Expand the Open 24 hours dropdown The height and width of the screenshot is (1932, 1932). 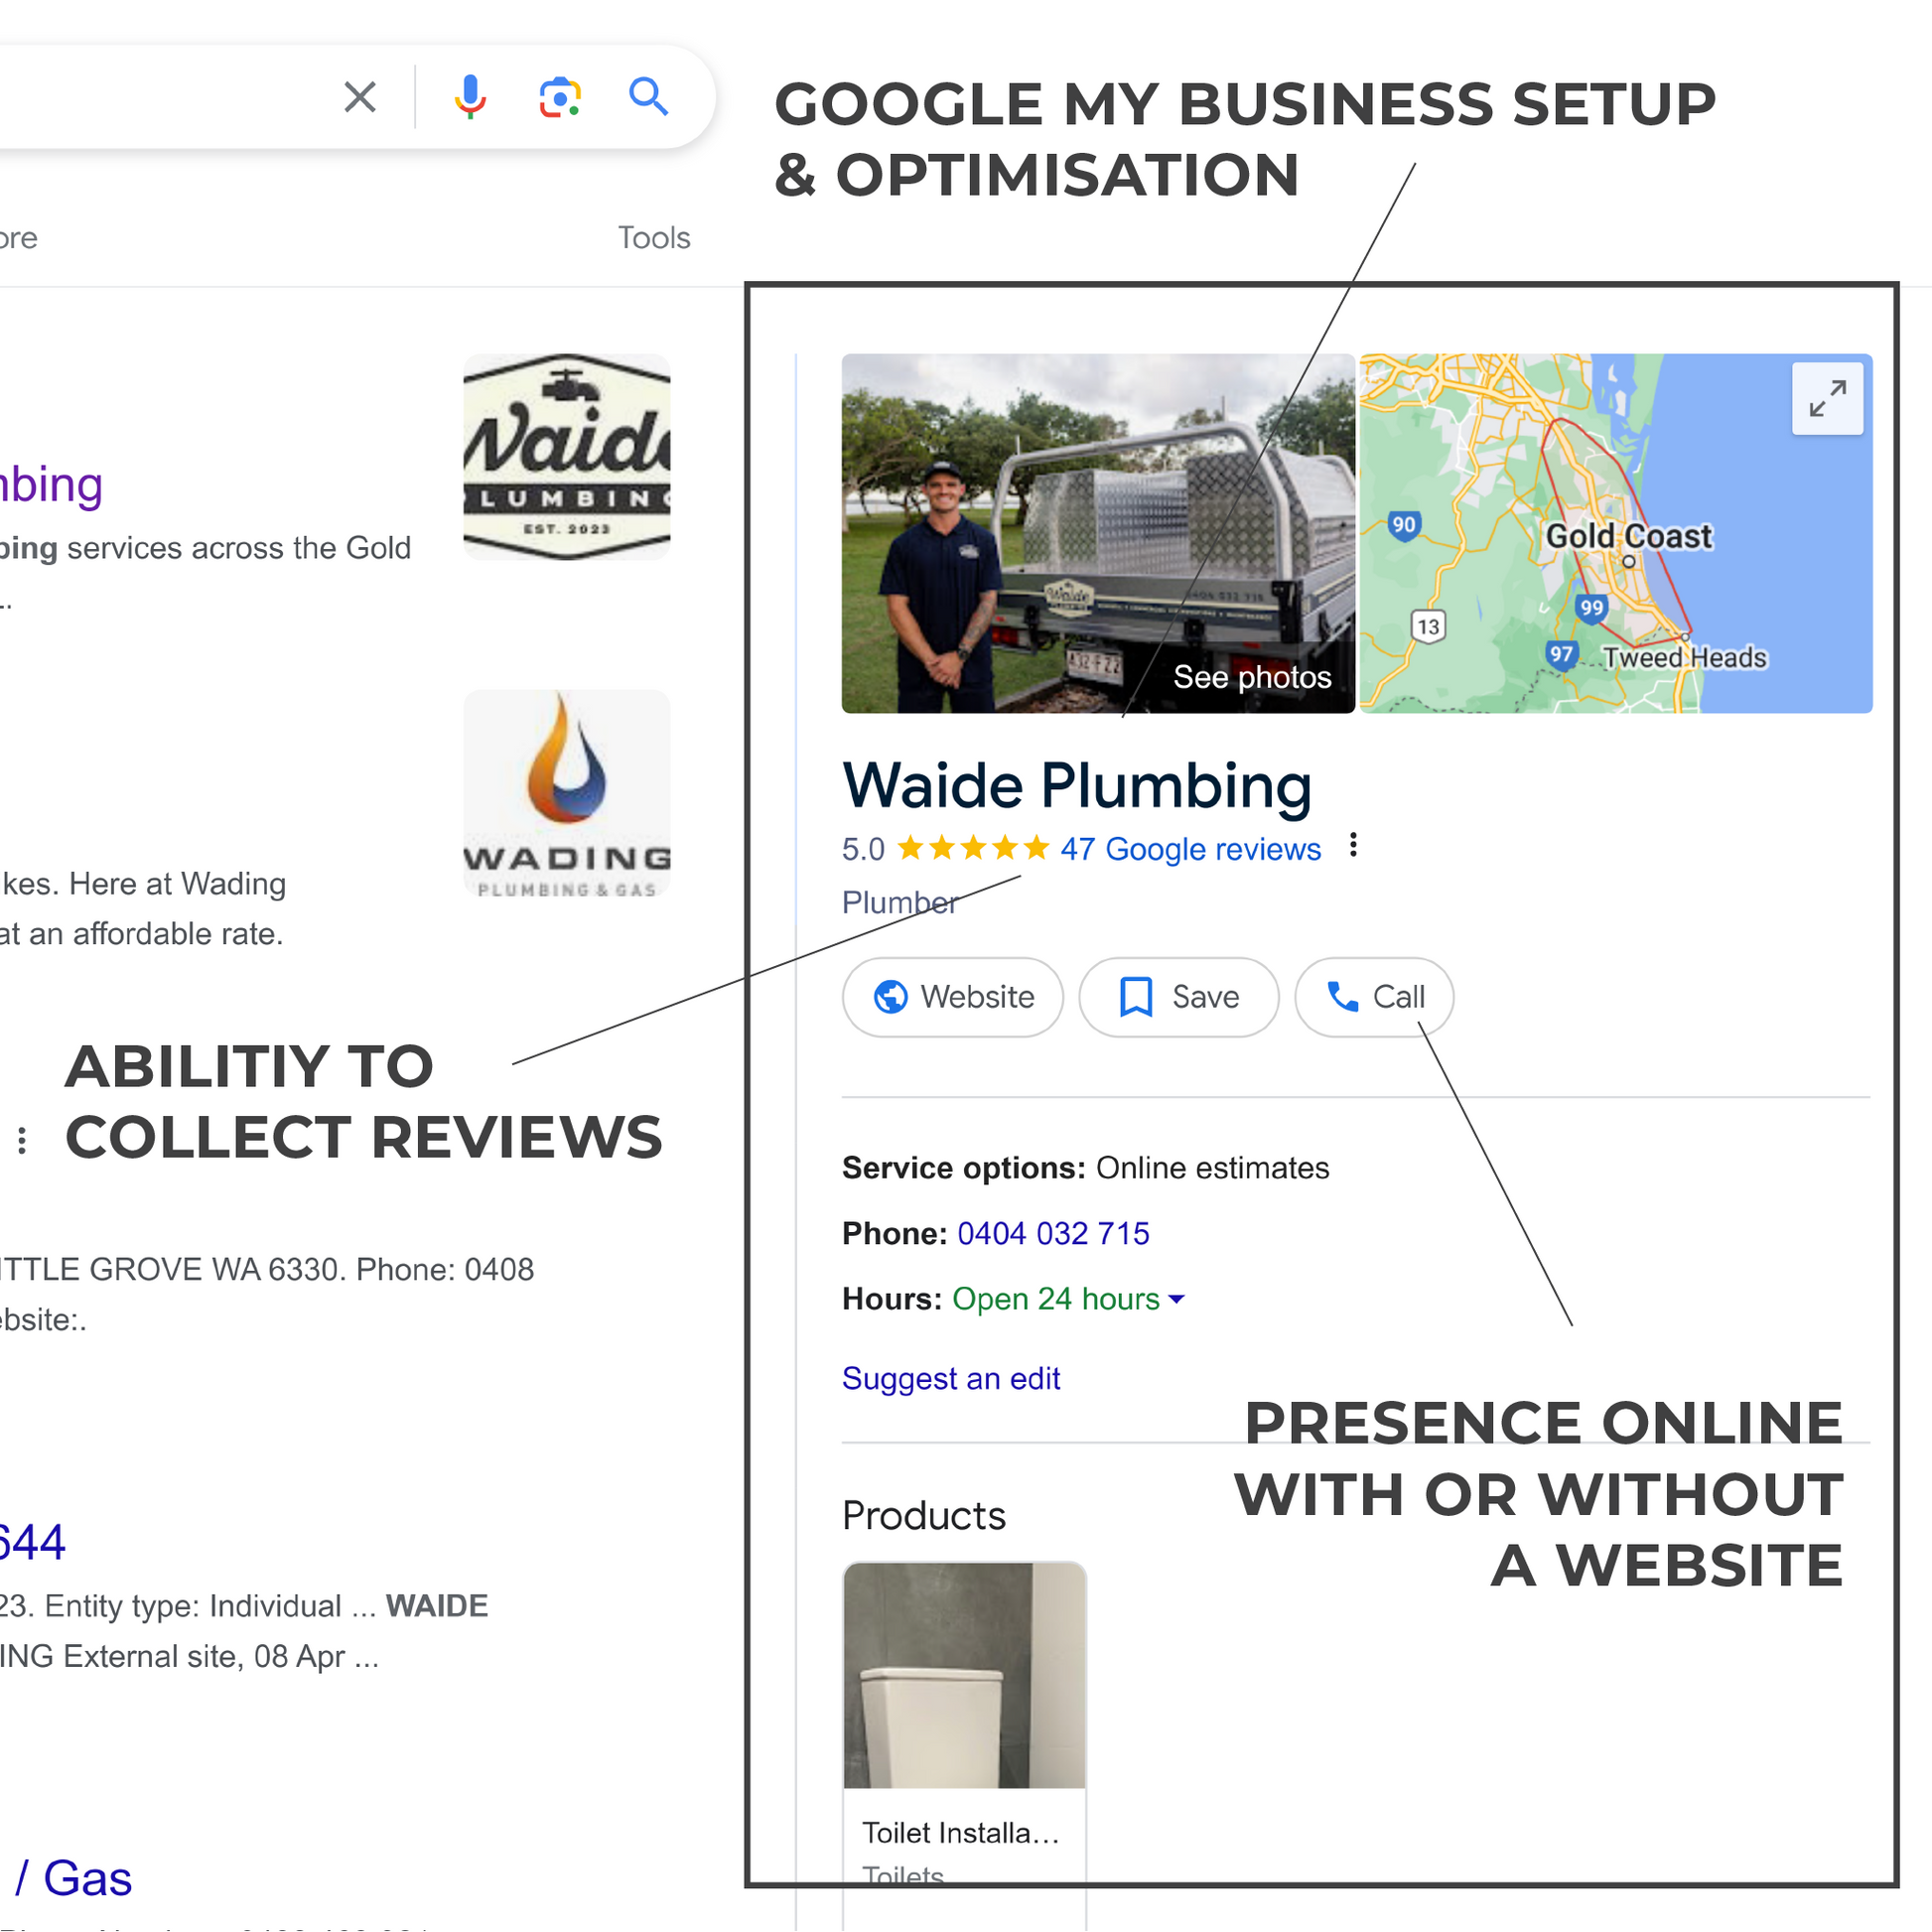tap(1068, 1299)
